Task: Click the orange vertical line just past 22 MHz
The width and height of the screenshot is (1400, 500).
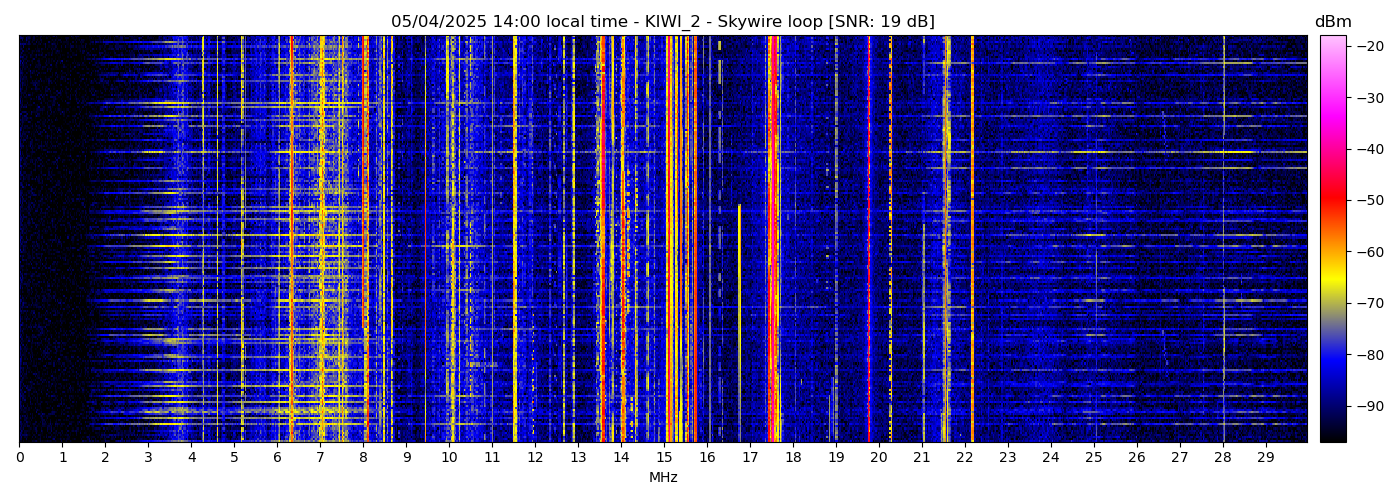Action: coord(972,240)
